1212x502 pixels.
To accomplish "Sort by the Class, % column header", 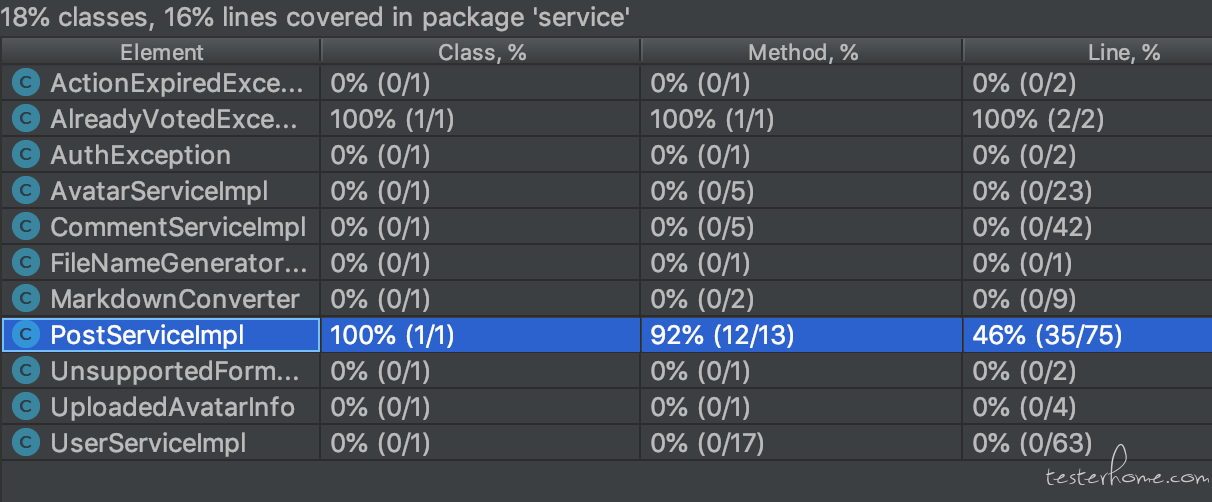I will click(x=481, y=52).
